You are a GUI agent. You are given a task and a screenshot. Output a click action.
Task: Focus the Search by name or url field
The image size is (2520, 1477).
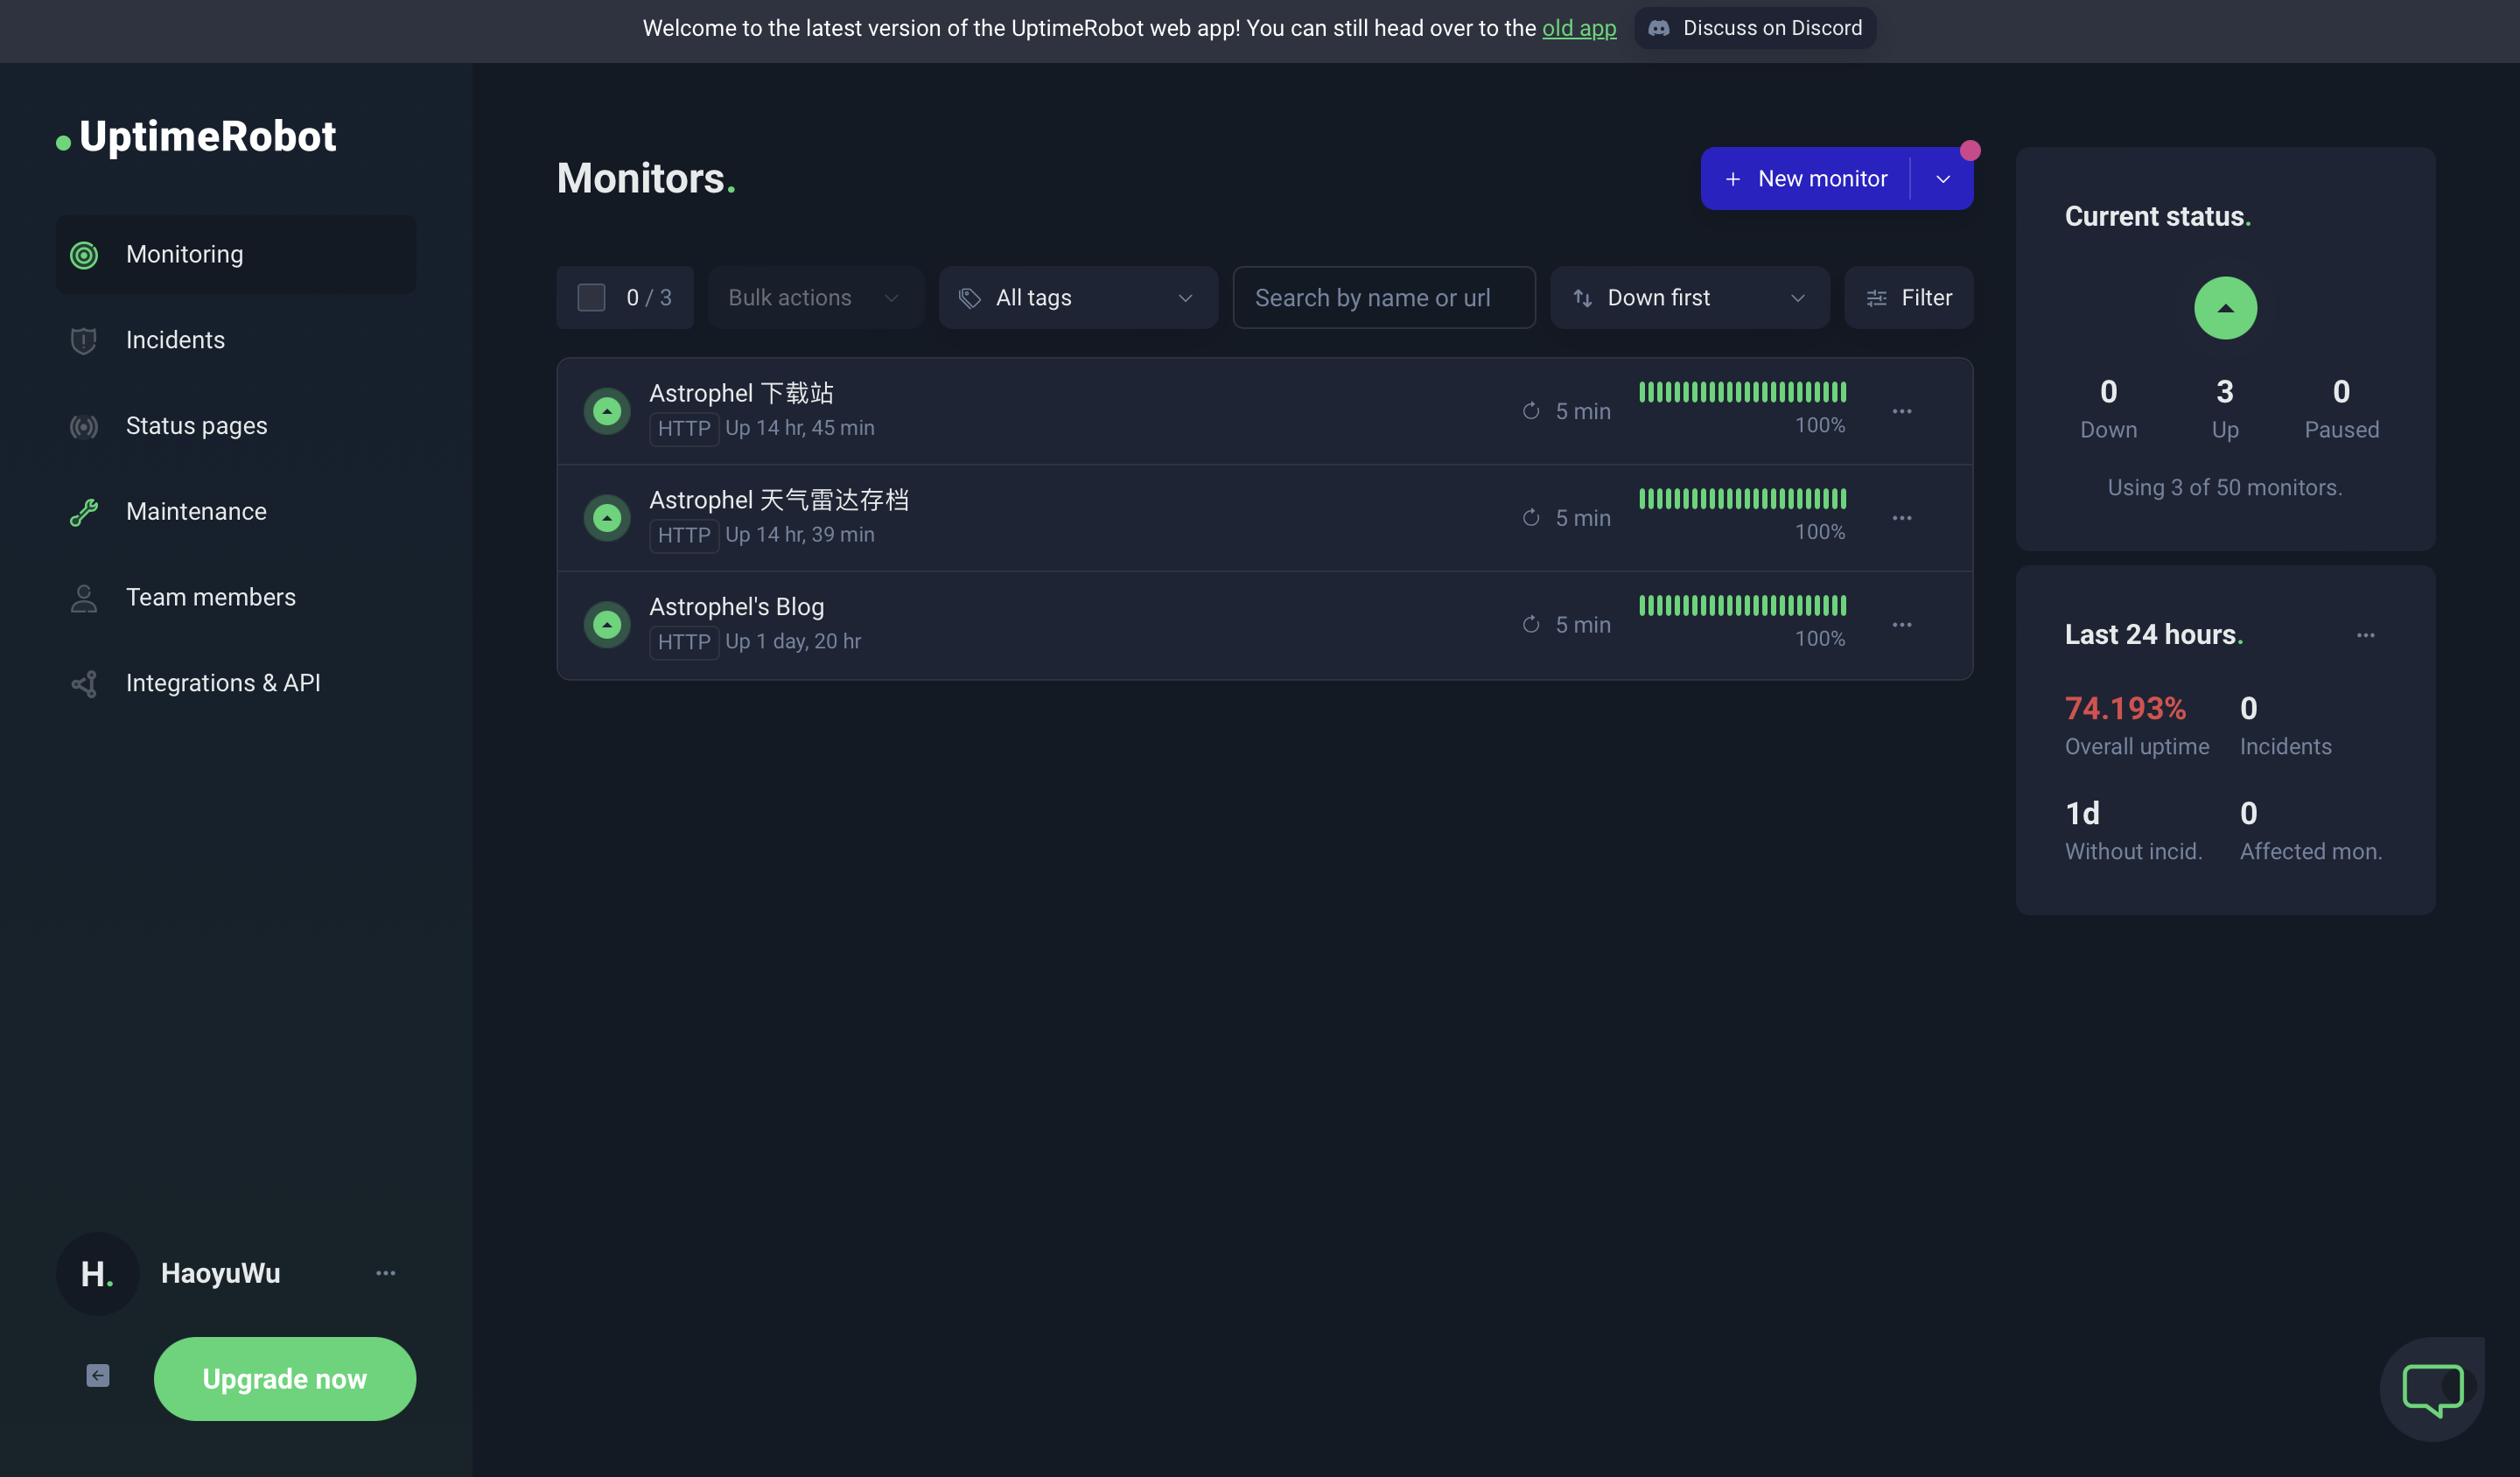click(x=1384, y=298)
